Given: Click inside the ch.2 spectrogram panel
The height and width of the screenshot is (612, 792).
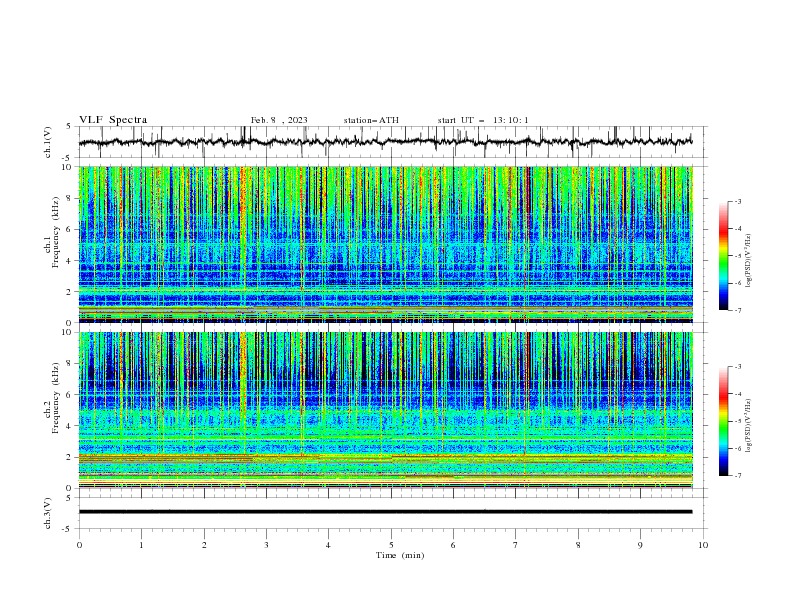Looking at the screenshot, I should point(385,410).
